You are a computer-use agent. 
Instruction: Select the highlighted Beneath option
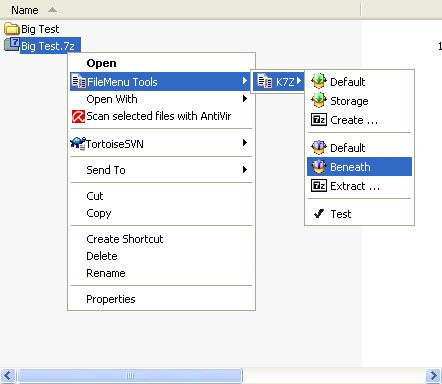pos(359,167)
